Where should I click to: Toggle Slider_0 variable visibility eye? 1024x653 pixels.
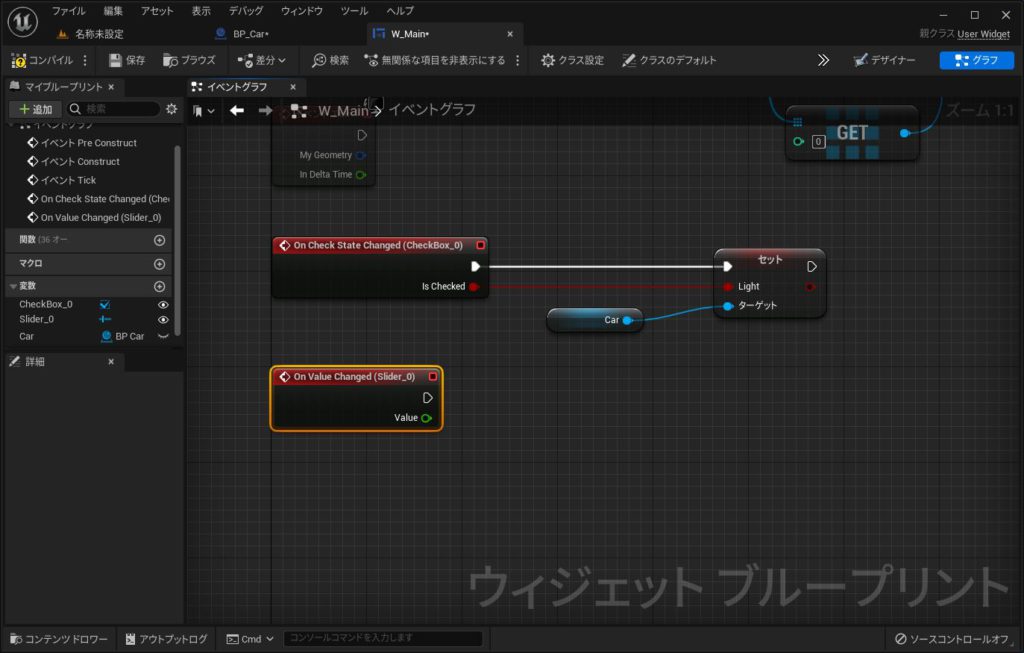coord(163,320)
